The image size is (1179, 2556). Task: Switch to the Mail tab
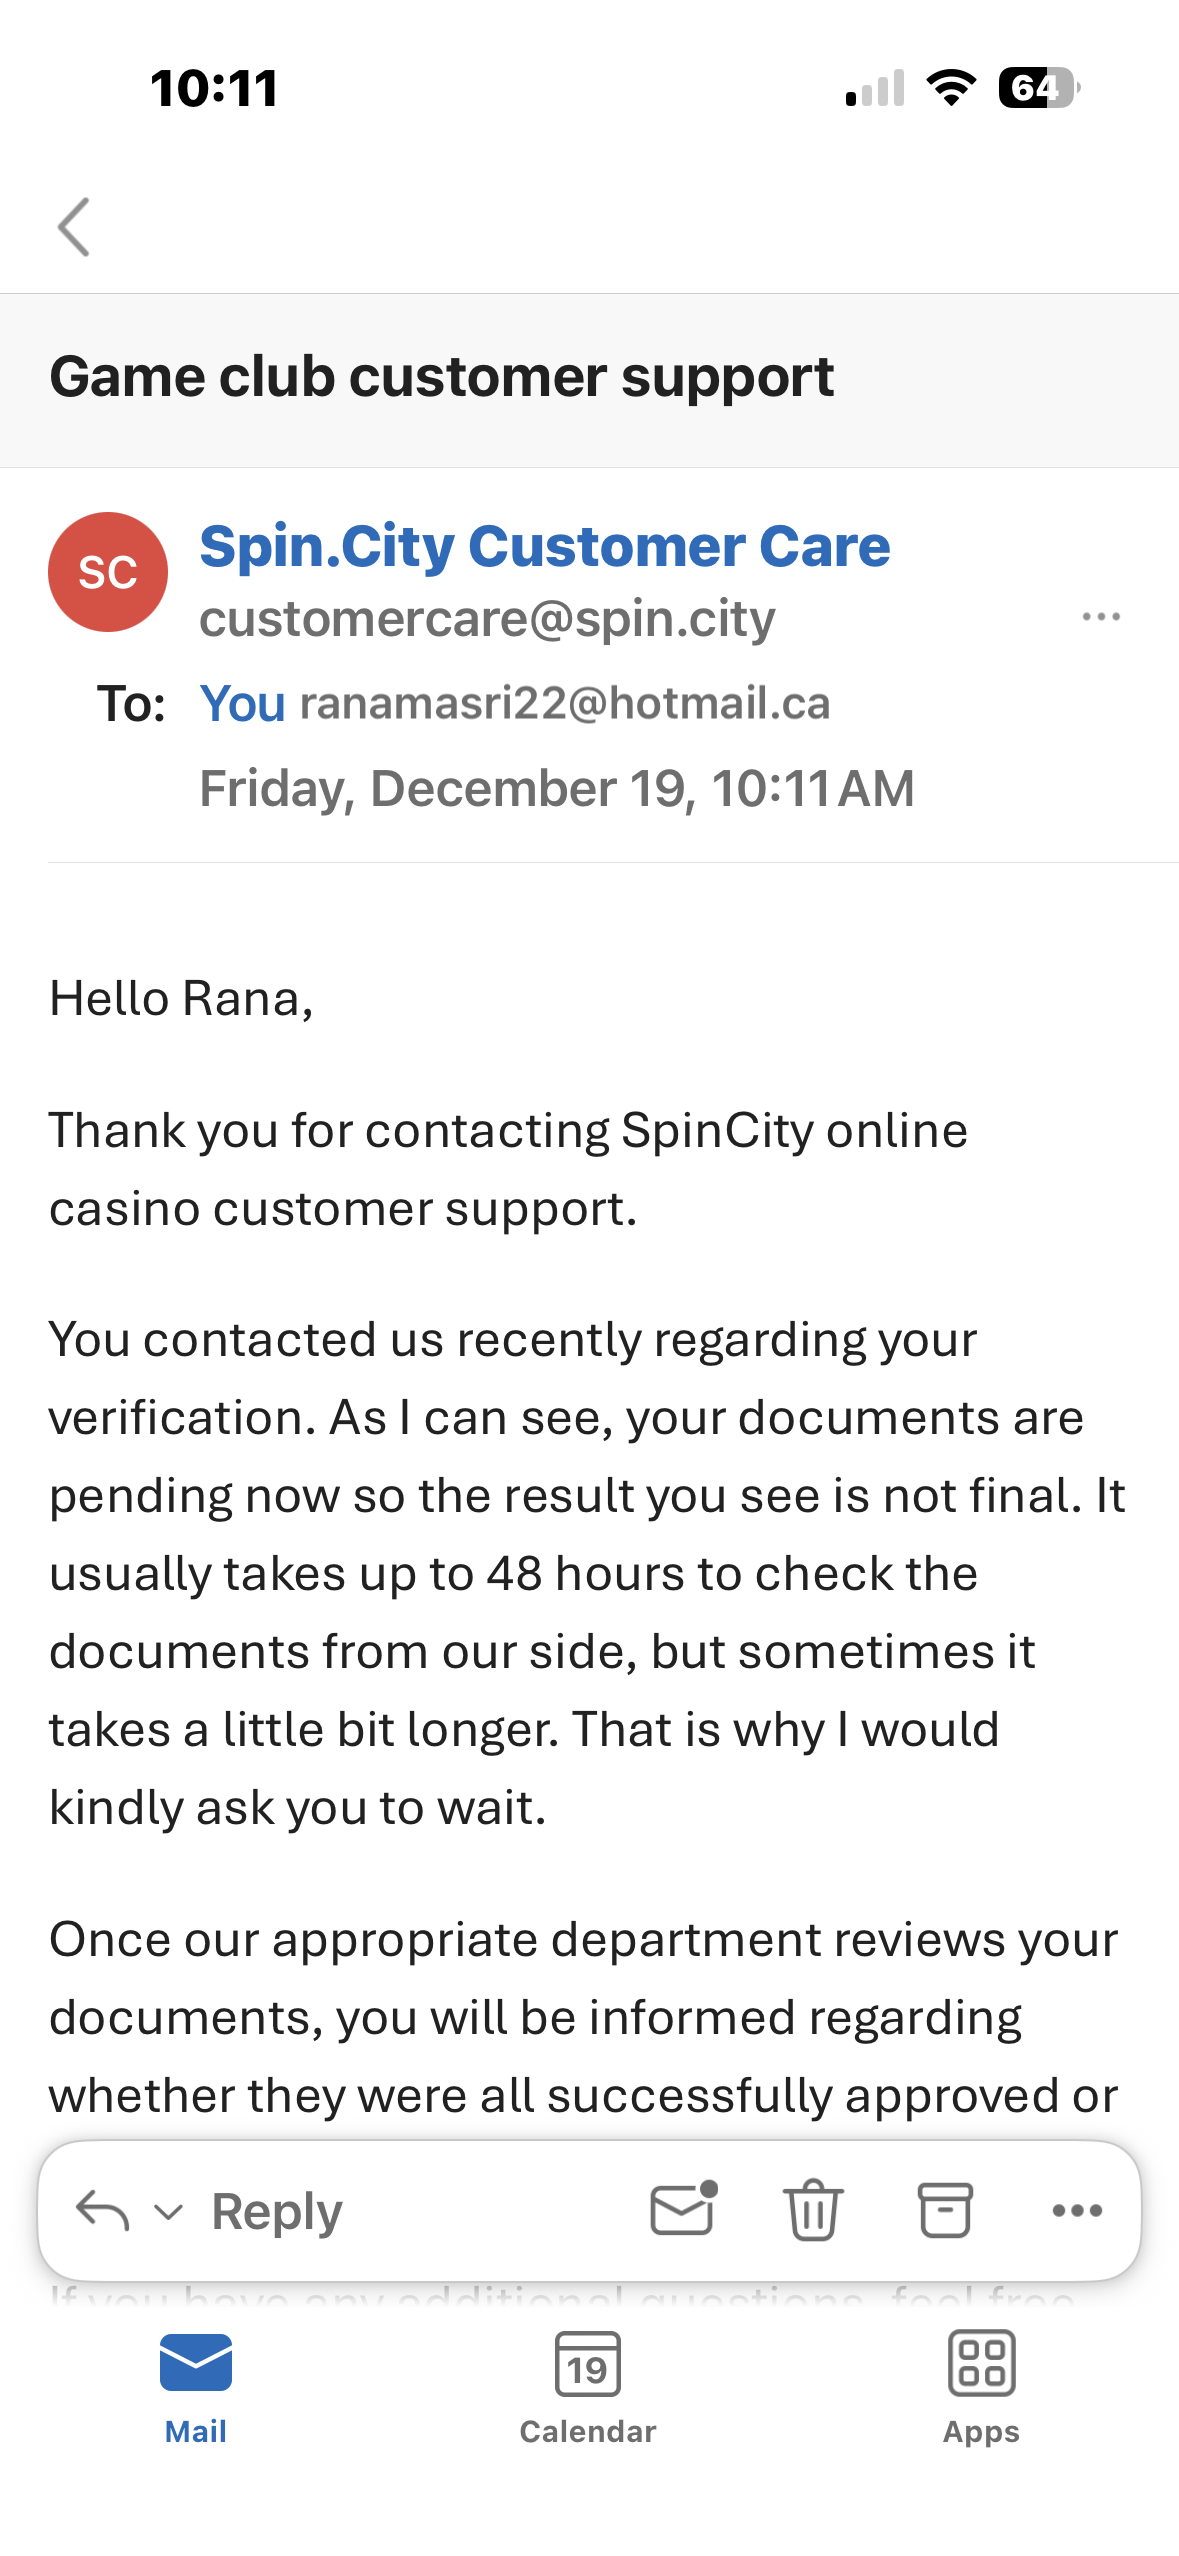coord(196,2387)
